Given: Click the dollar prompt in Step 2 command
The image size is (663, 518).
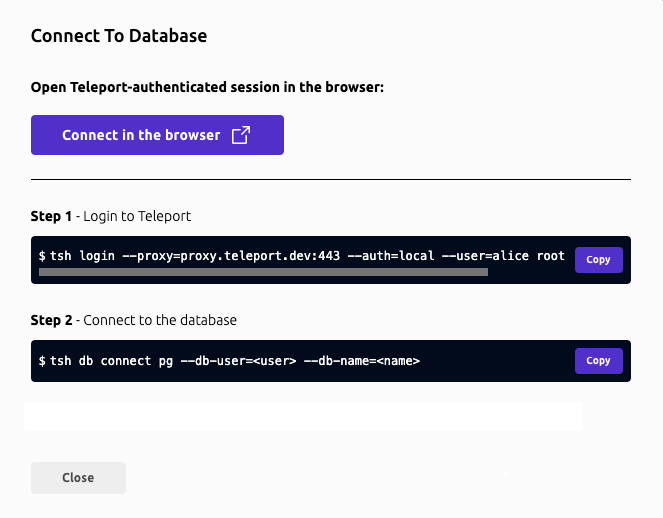Looking at the screenshot, I should pyautogui.click(x=42, y=361).
